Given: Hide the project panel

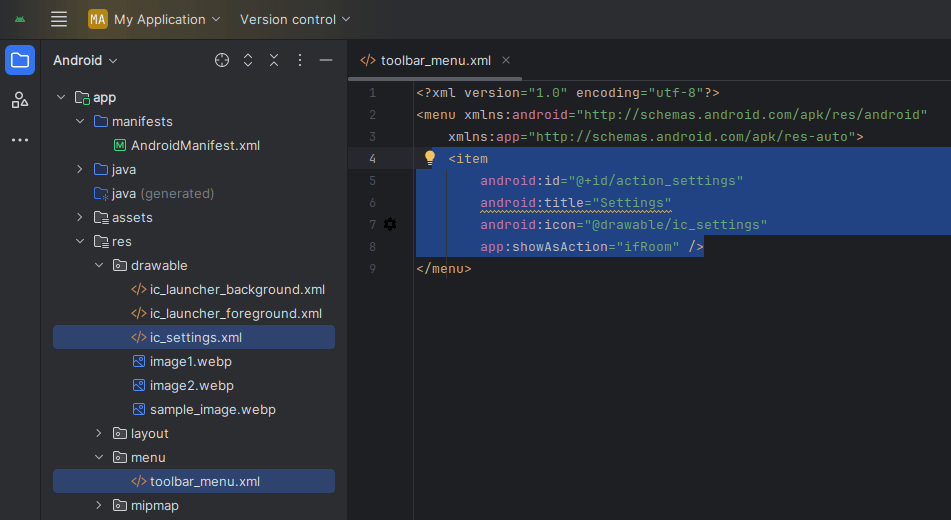Looking at the screenshot, I should (326, 60).
